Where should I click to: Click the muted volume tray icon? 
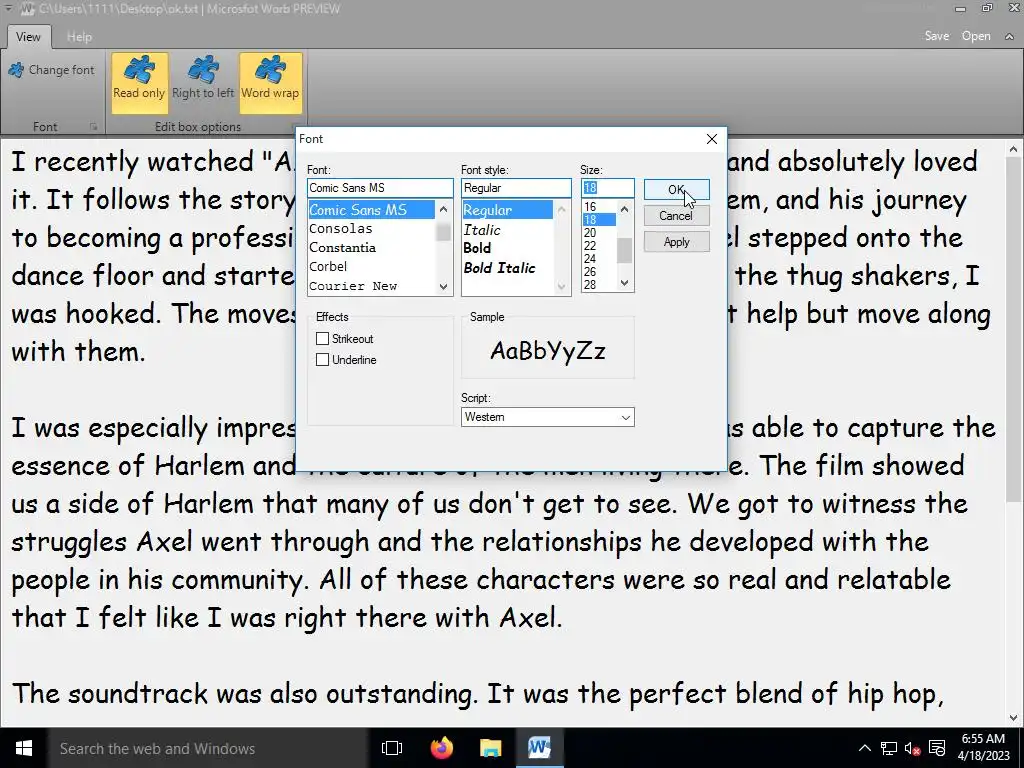(913, 748)
